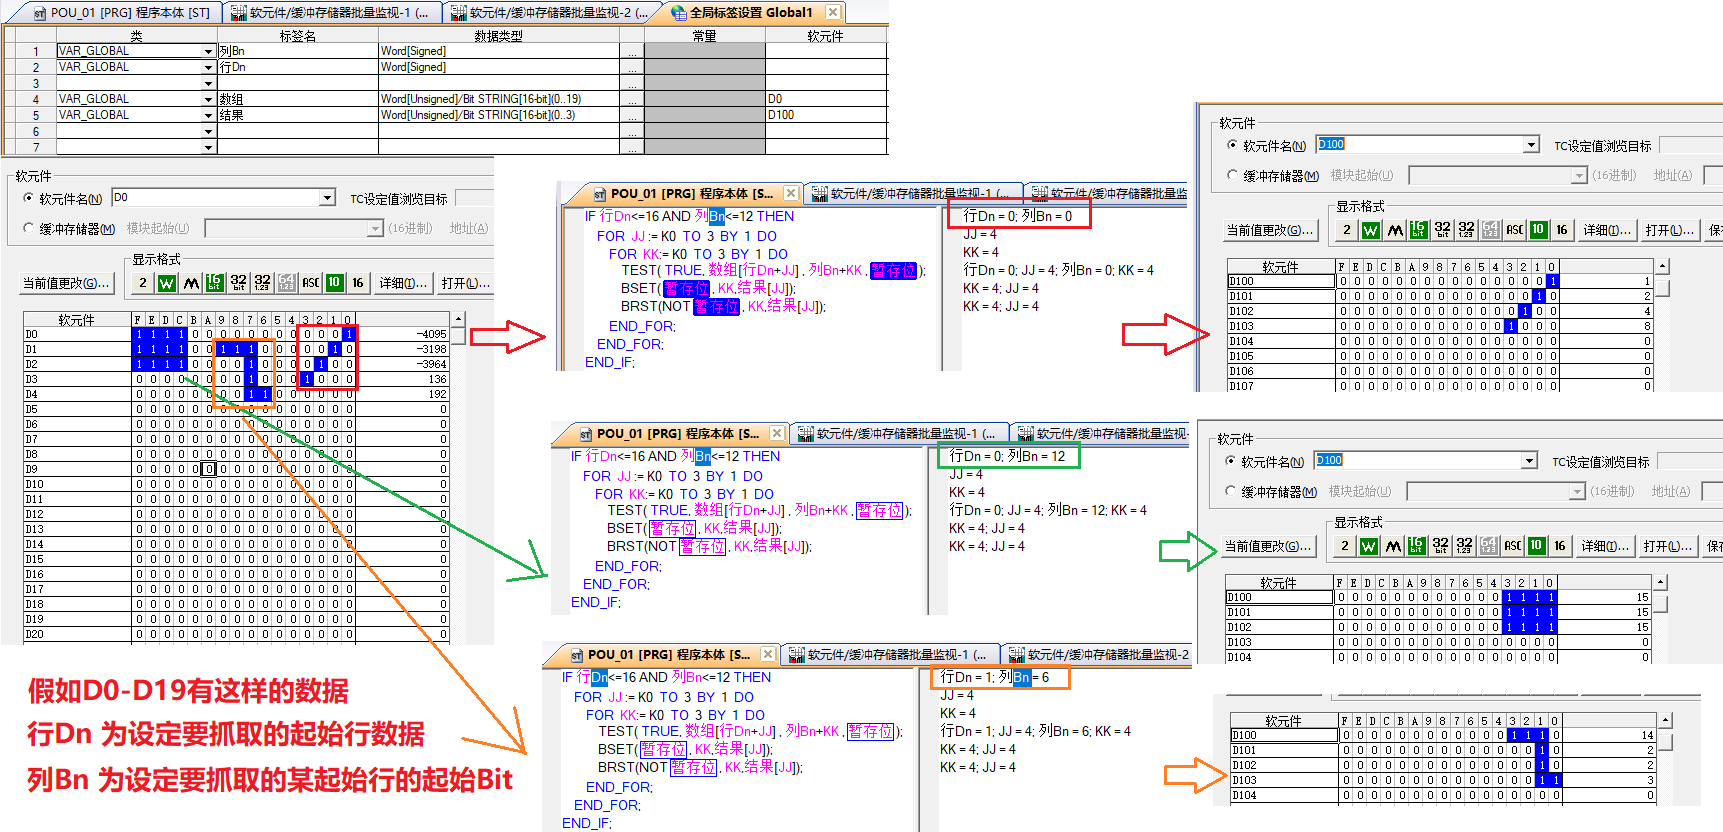Image resolution: width=1723 pixels, height=832 pixels.
Task: Select 32-bit real number 1.23 format in D0 panel
Action: click(x=263, y=283)
